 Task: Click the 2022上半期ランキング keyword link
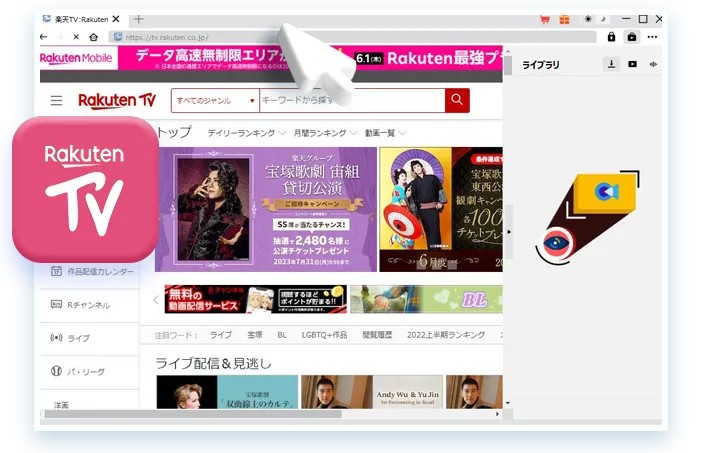446,335
